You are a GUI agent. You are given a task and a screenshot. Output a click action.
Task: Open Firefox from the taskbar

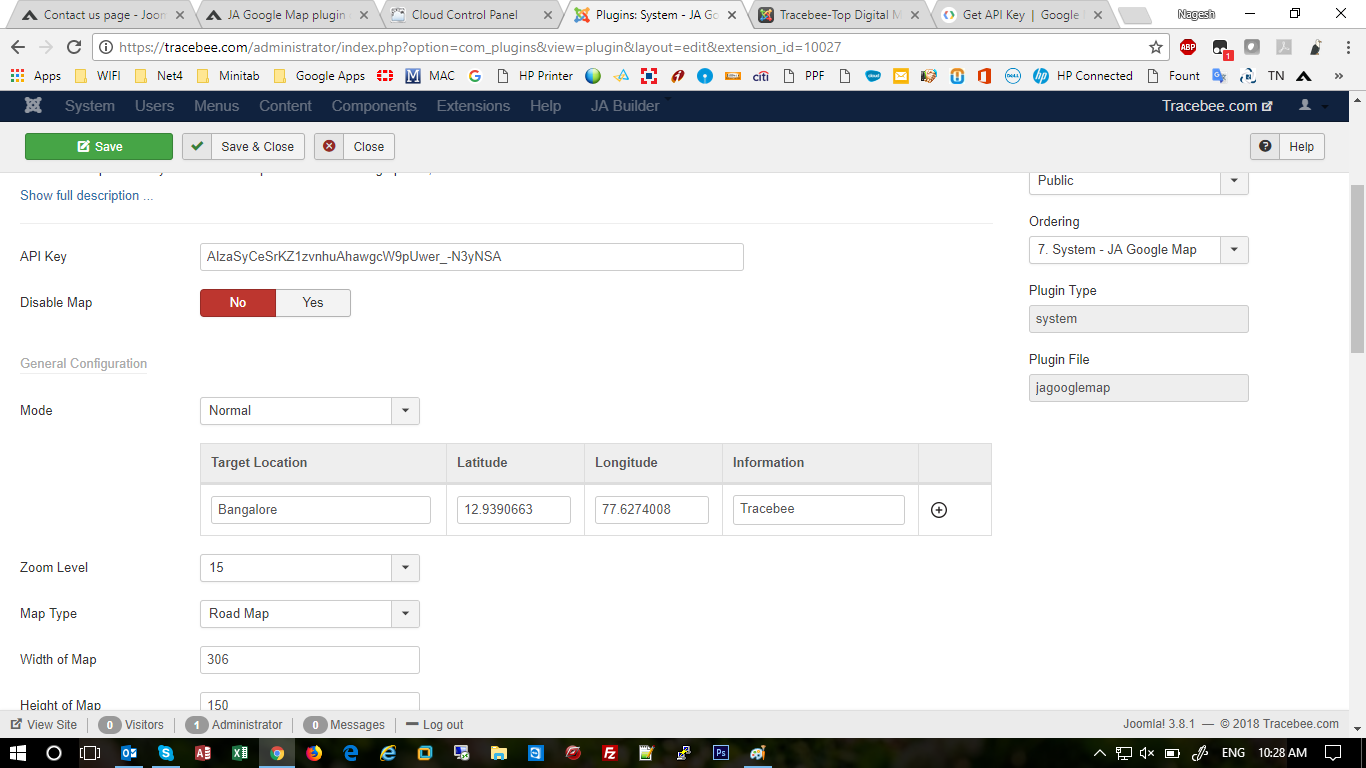(x=314, y=753)
